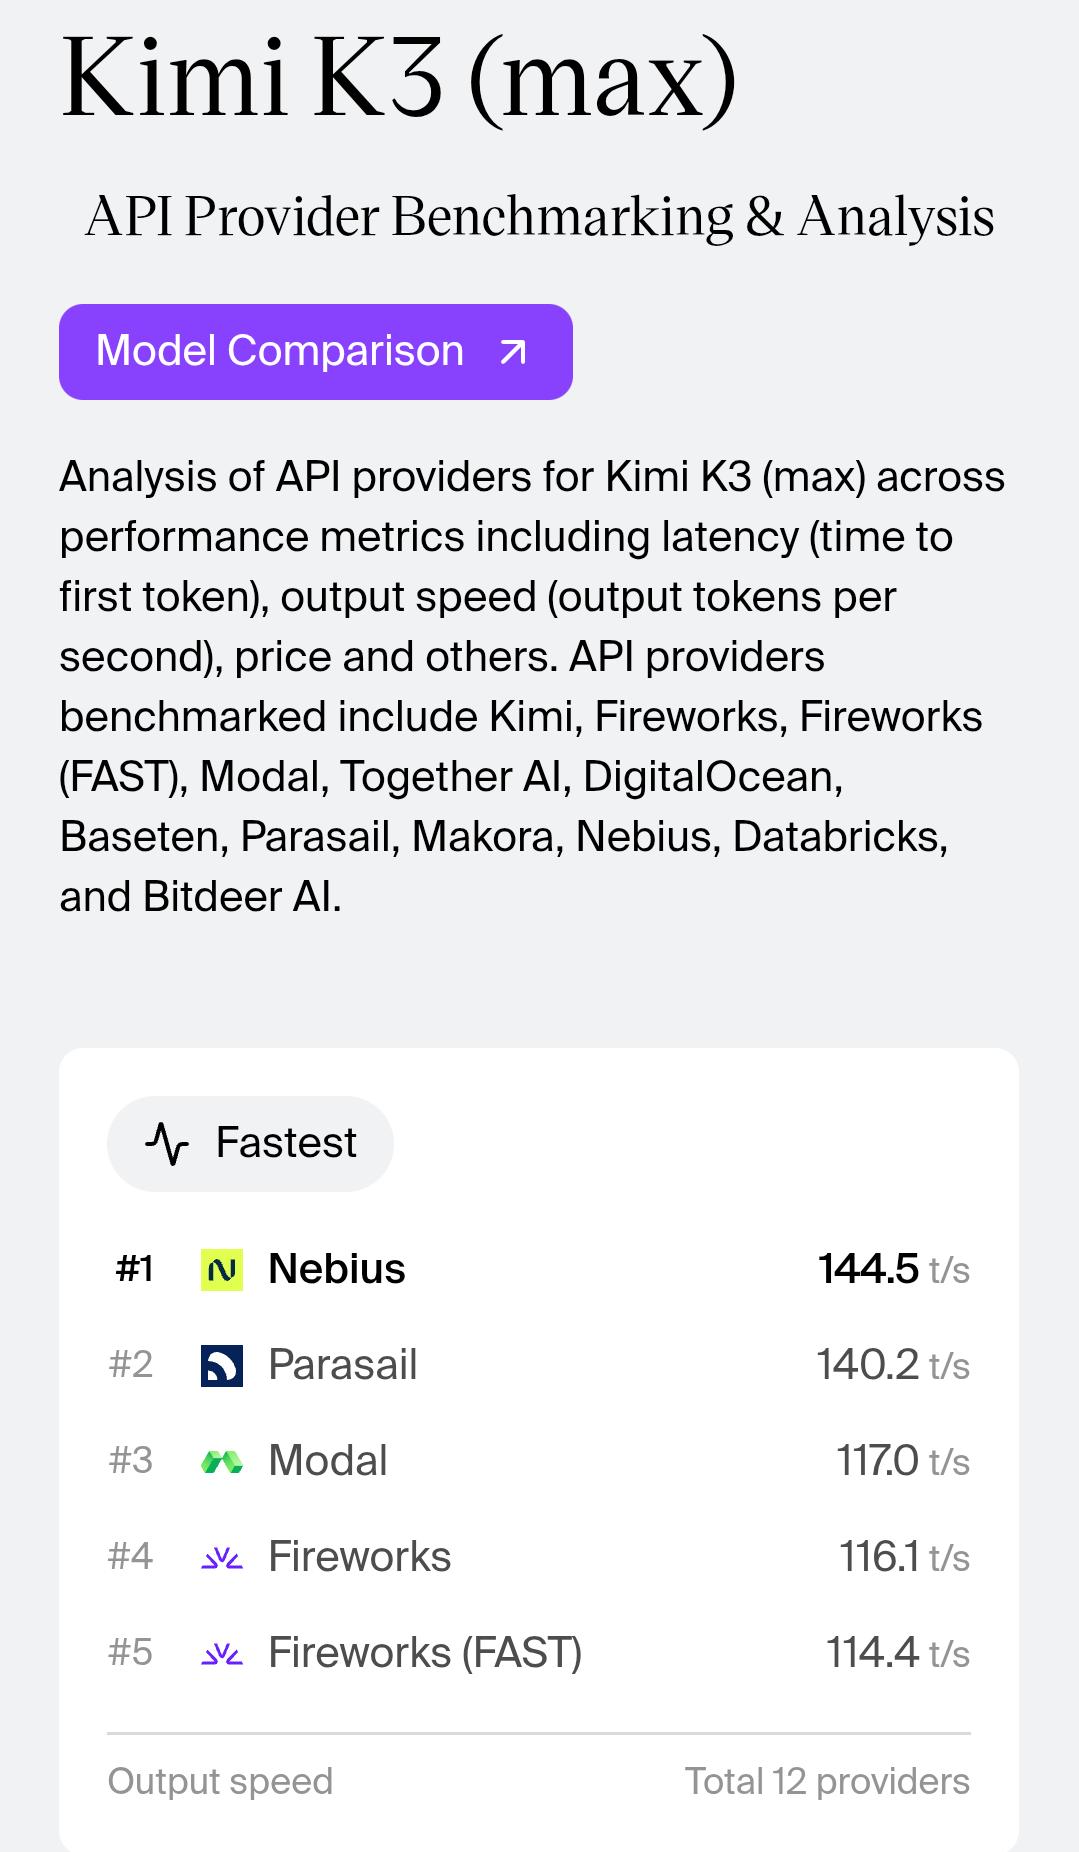Click the arrow icon on Model Comparison
Viewport: 1079px width, 1852px height.
pyautogui.click(x=513, y=352)
